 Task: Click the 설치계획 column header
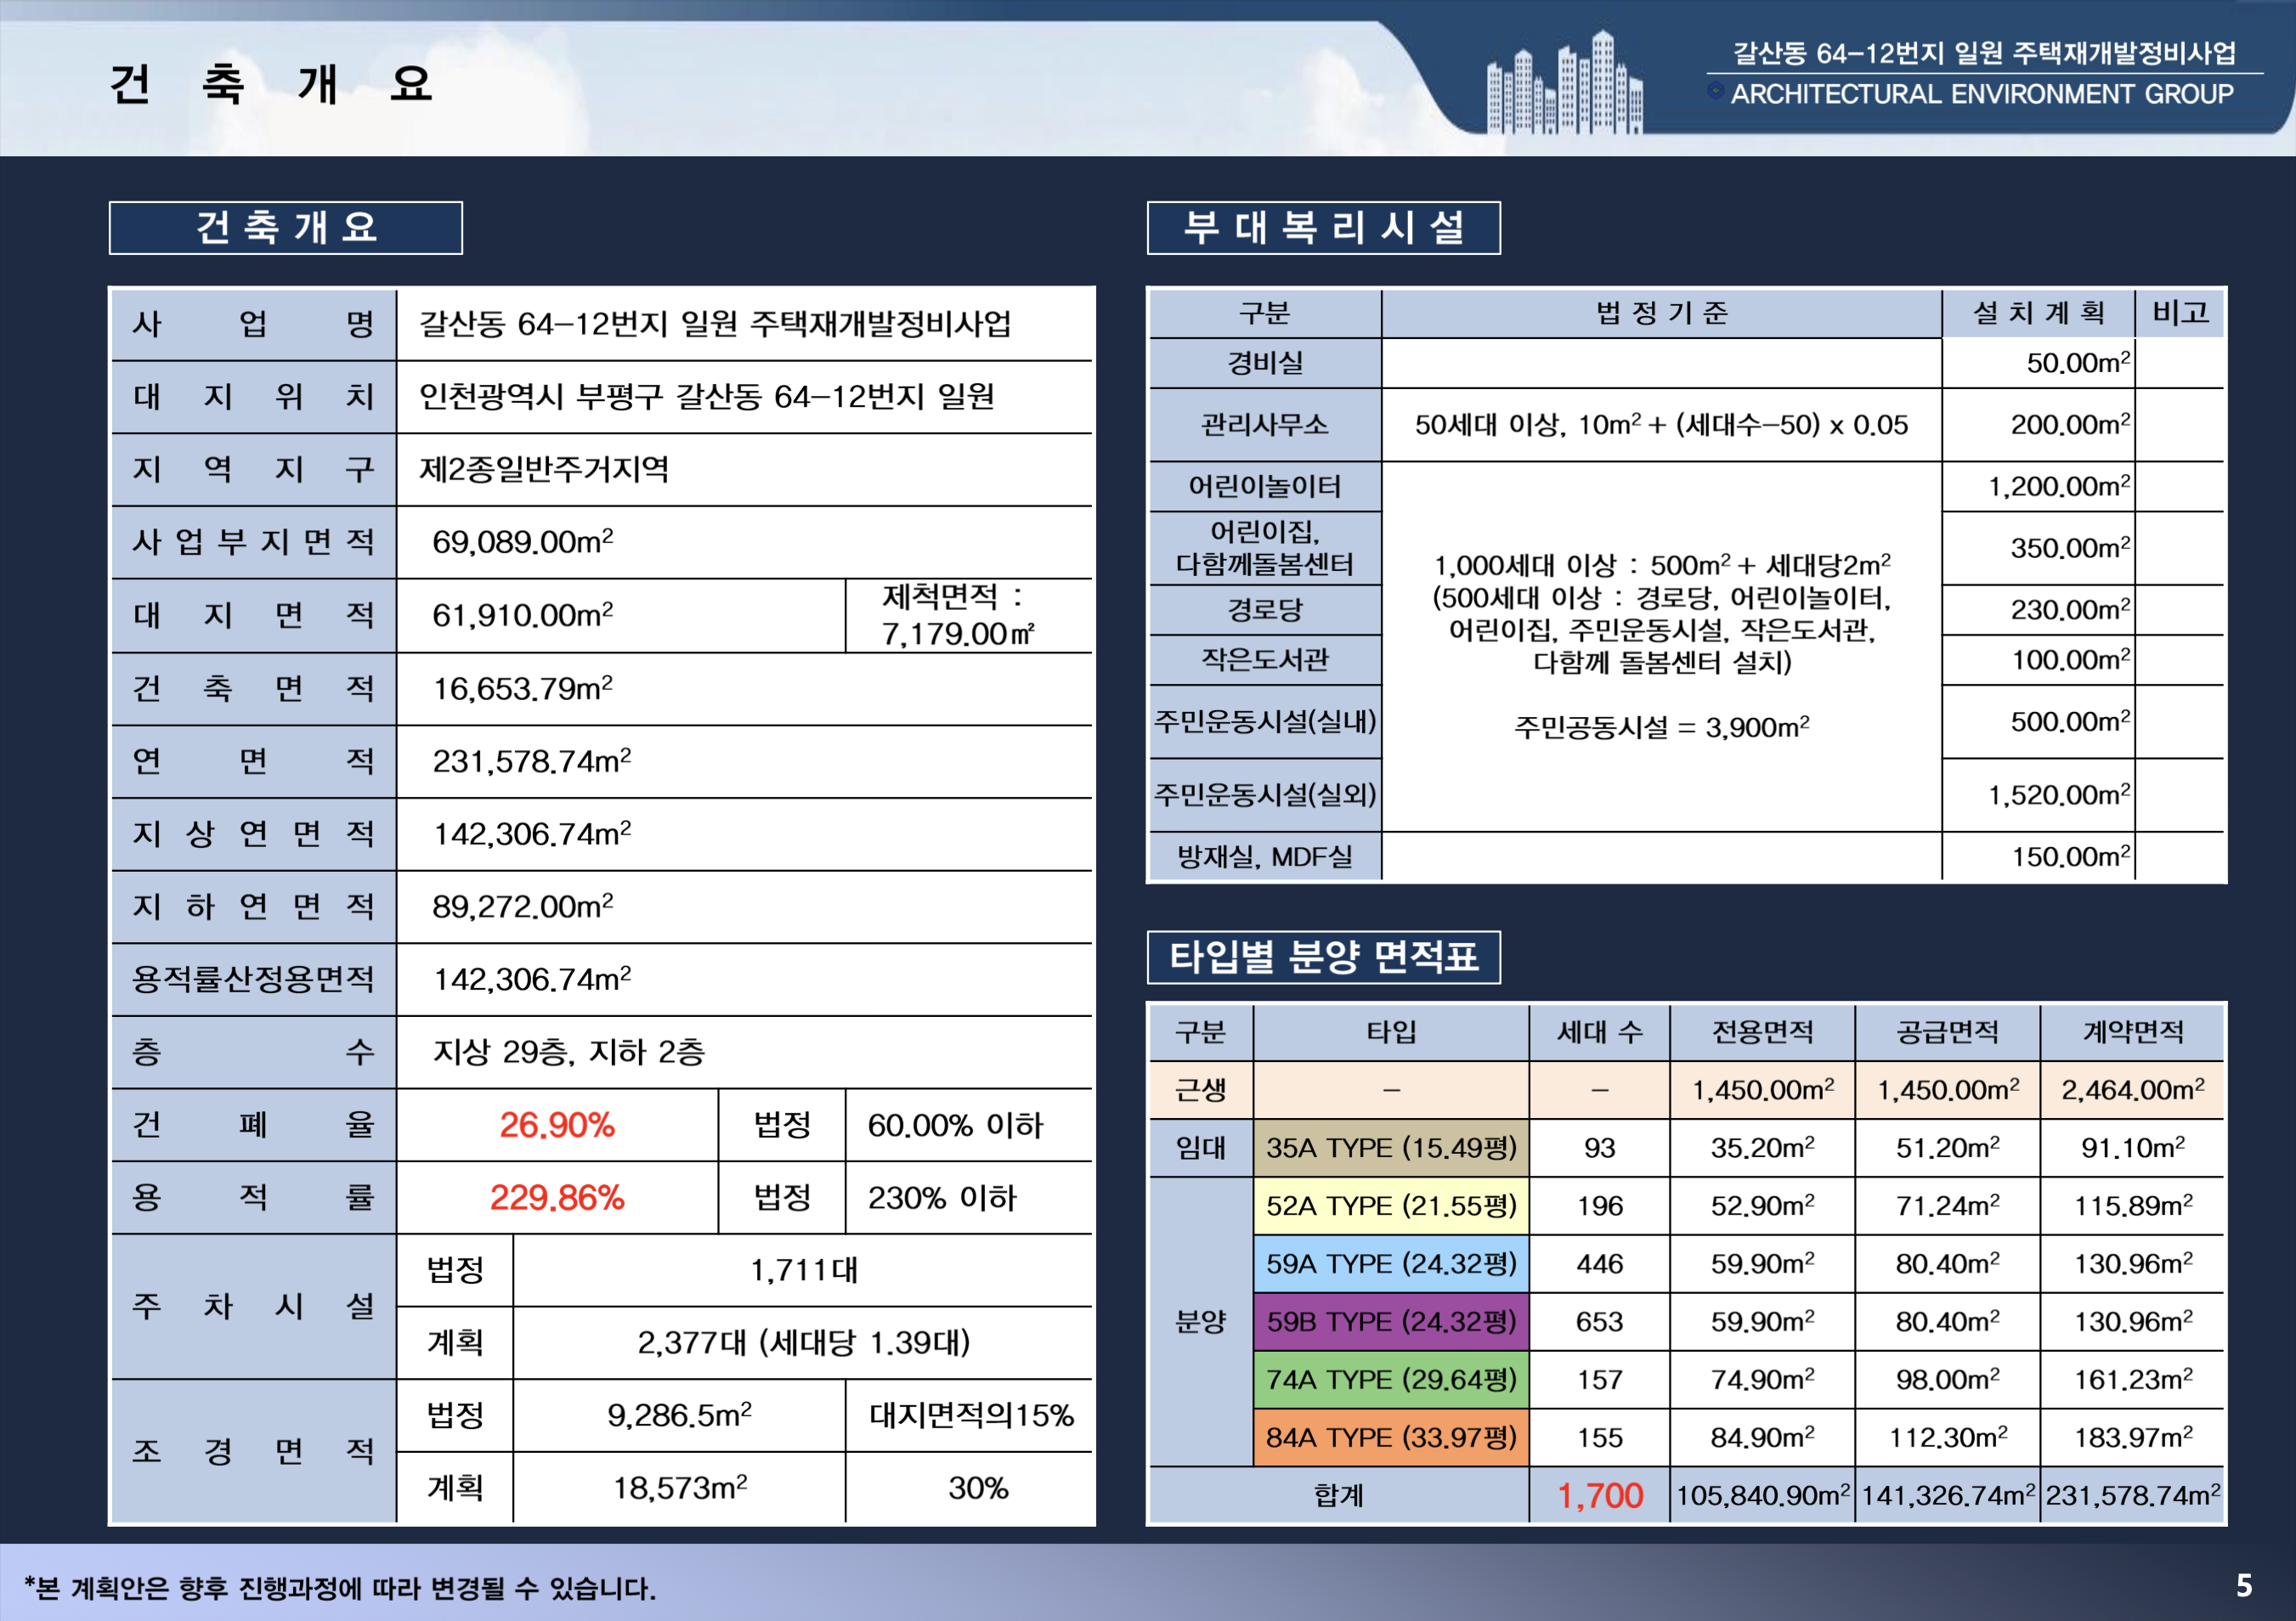click(x=2037, y=313)
